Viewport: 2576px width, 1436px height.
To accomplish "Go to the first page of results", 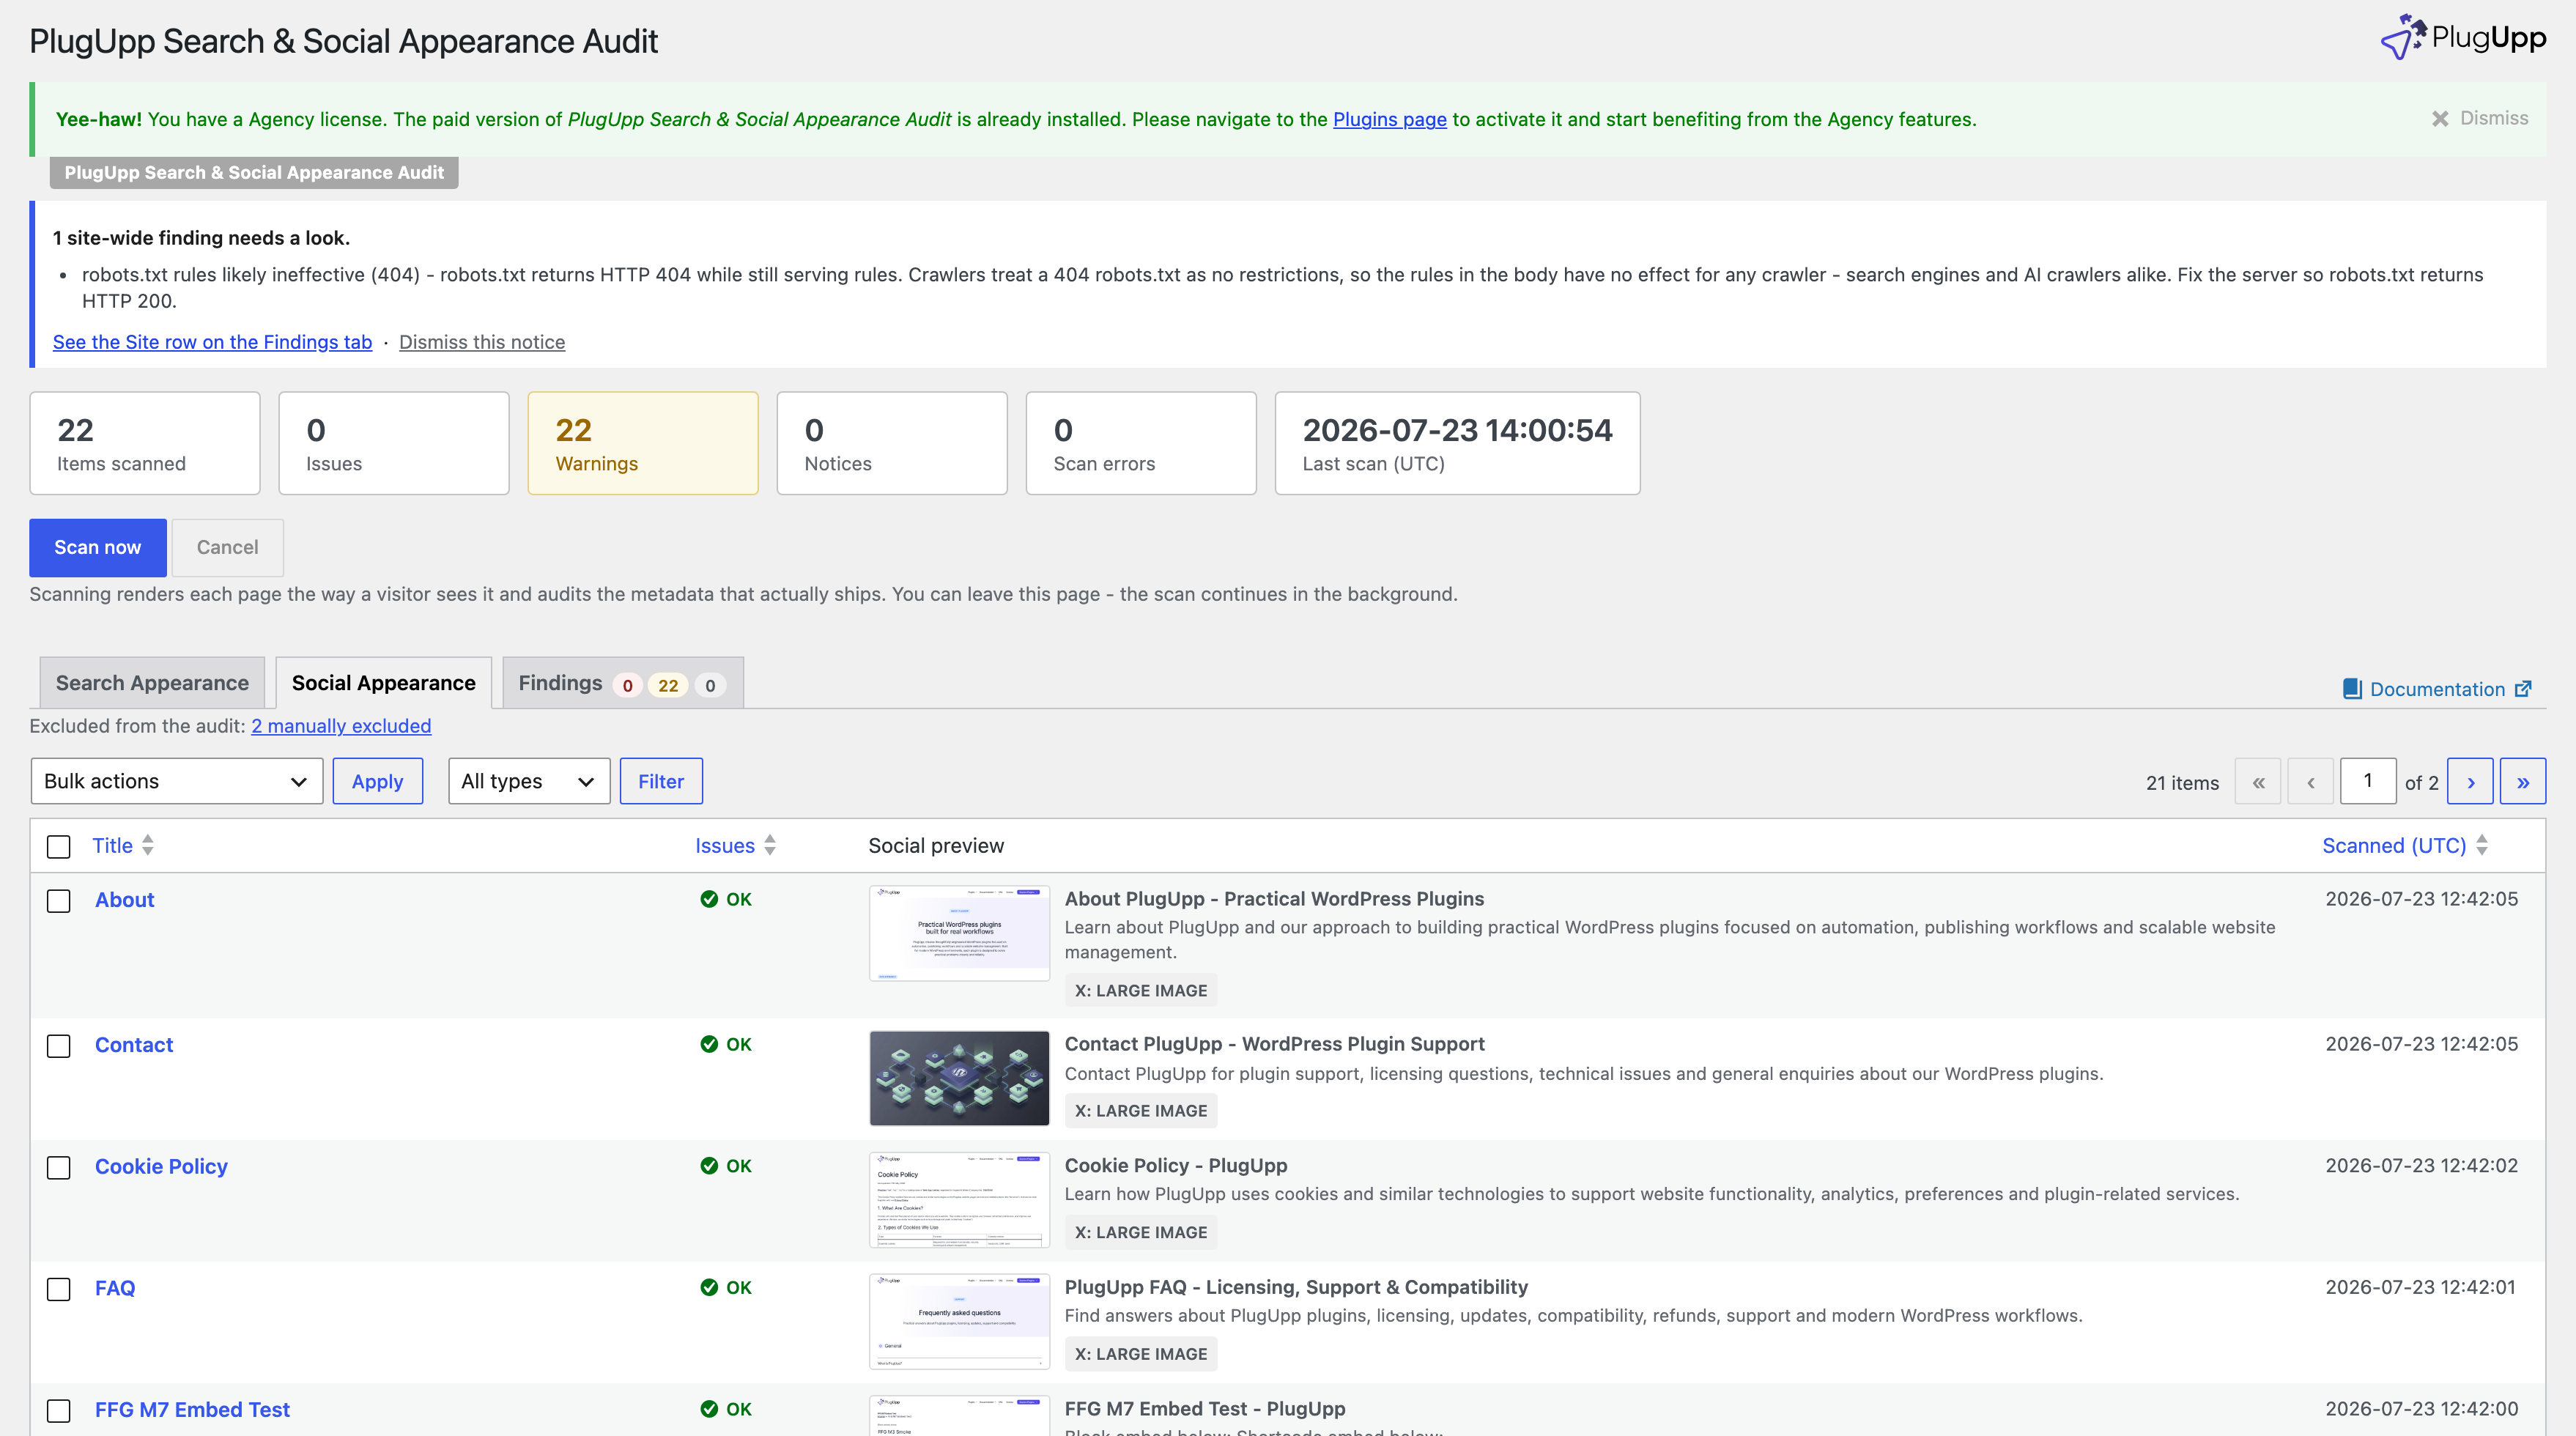I will coord(2258,782).
